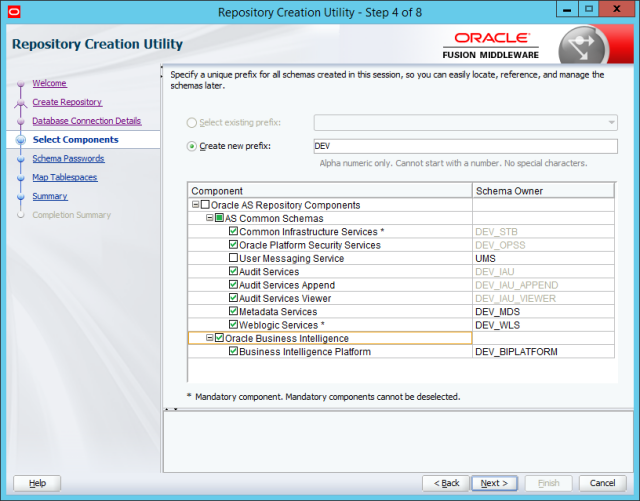Uncheck Common Infrastructure Services checkbox

tap(233, 231)
